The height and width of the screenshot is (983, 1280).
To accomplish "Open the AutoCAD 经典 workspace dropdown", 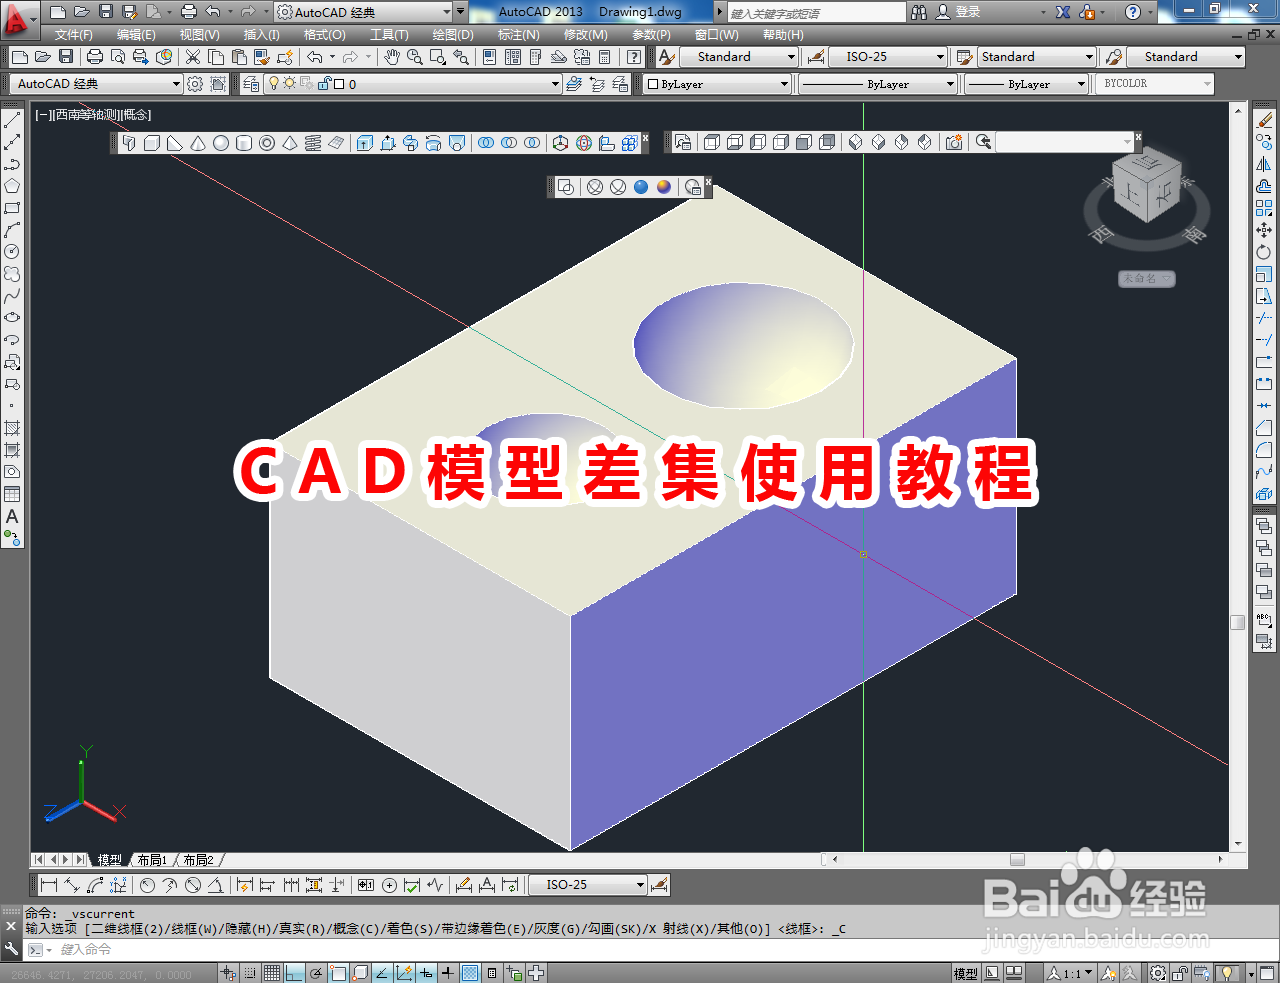I will [96, 84].
